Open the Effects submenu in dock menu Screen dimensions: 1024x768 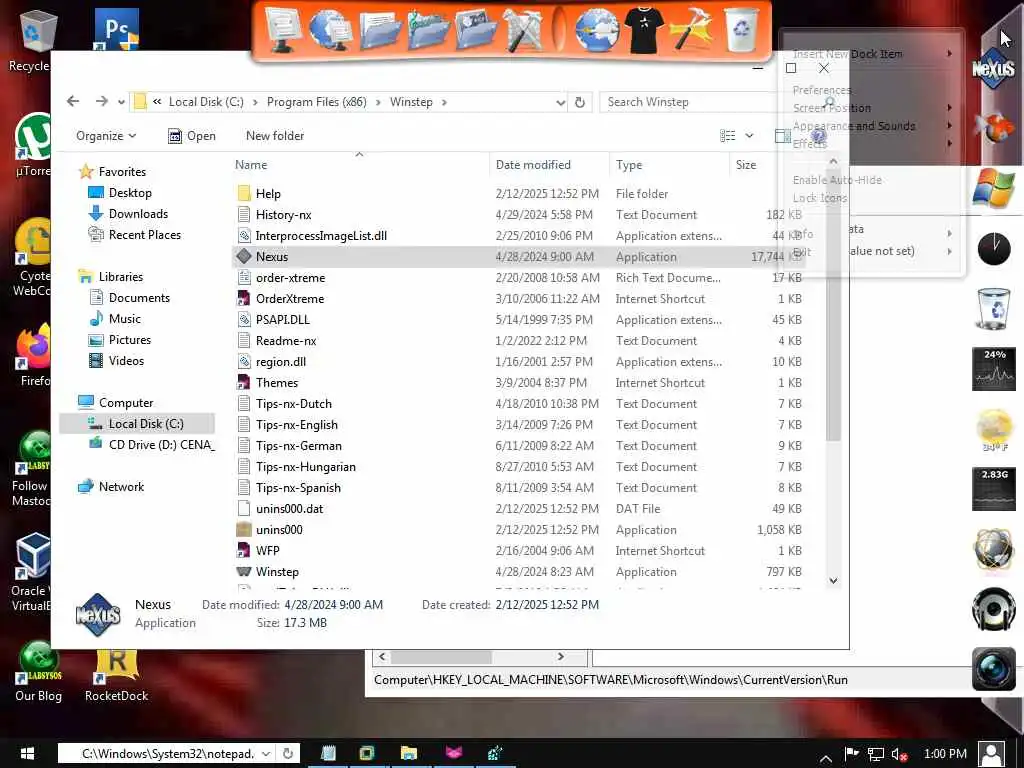click(x=872, y=144)
